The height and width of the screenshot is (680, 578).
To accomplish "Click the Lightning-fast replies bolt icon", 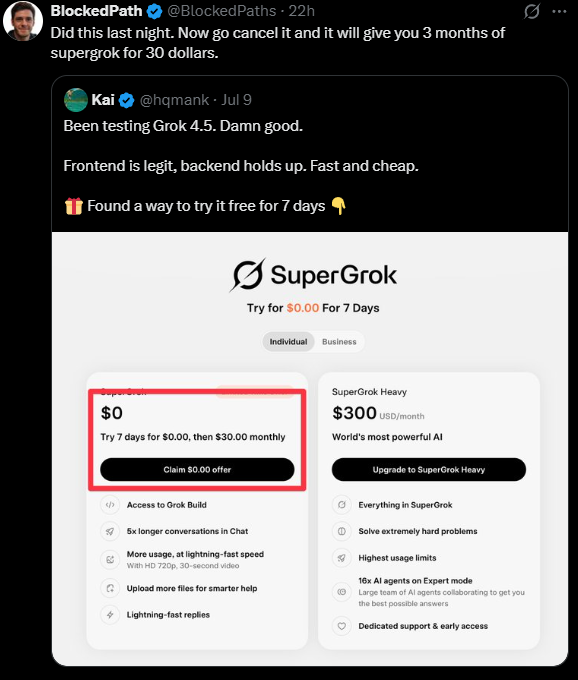I will [x=110, y=615].
